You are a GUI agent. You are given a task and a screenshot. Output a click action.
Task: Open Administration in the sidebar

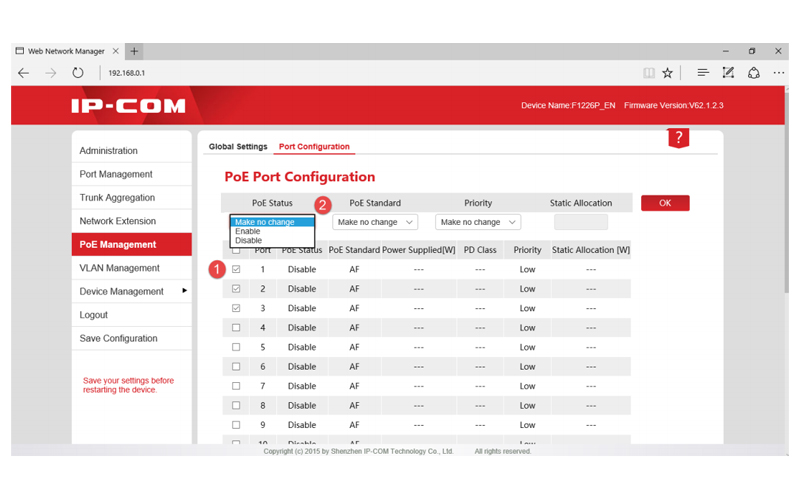[x=132, y=151]
